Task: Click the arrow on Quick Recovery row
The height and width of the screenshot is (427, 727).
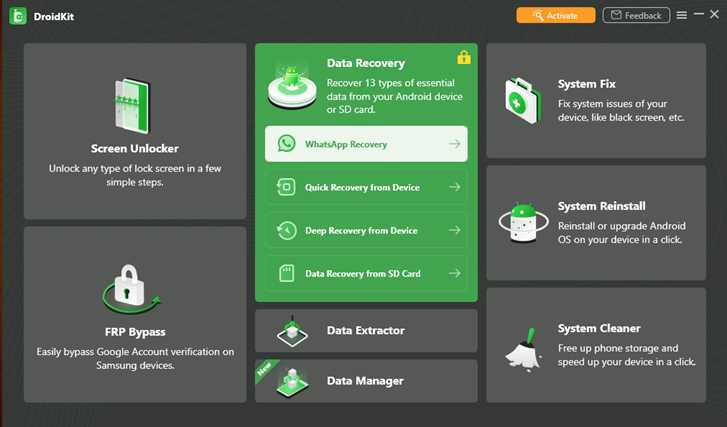Action: coord(454,187)
